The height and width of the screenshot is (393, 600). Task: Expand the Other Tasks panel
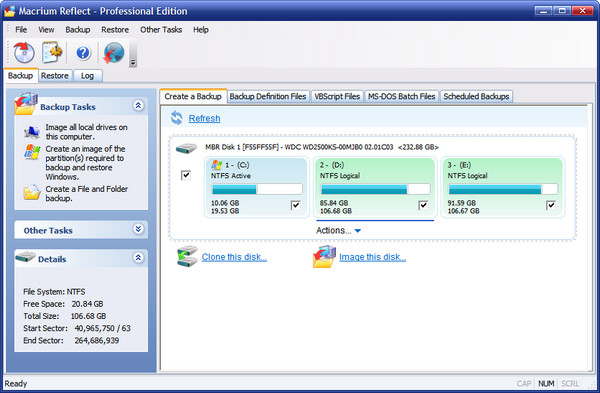pyautogui.click(x=138, y=229)
